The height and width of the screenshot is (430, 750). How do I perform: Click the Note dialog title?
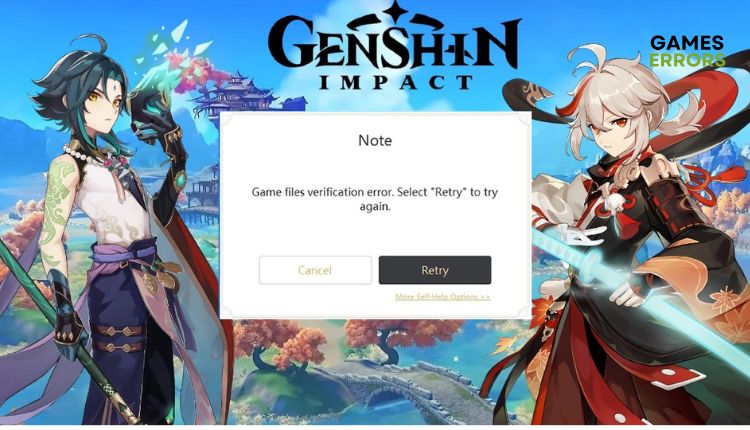pos(375,140)
